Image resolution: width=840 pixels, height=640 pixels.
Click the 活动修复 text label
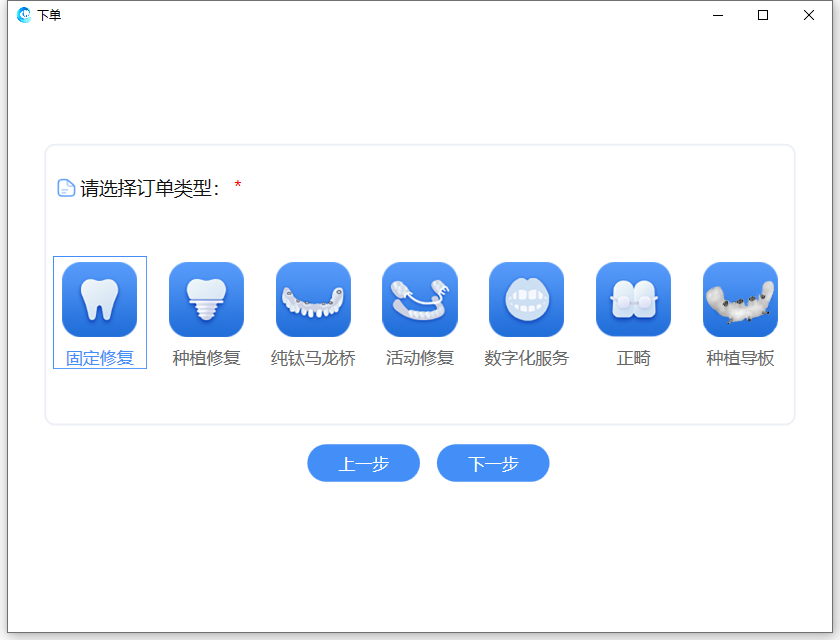(420, 358)
